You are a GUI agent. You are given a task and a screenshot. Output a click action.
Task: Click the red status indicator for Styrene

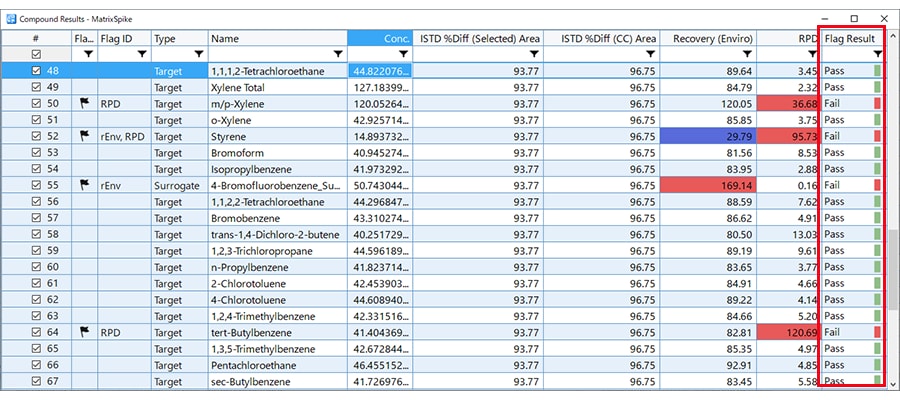click(x=877, y=135)
